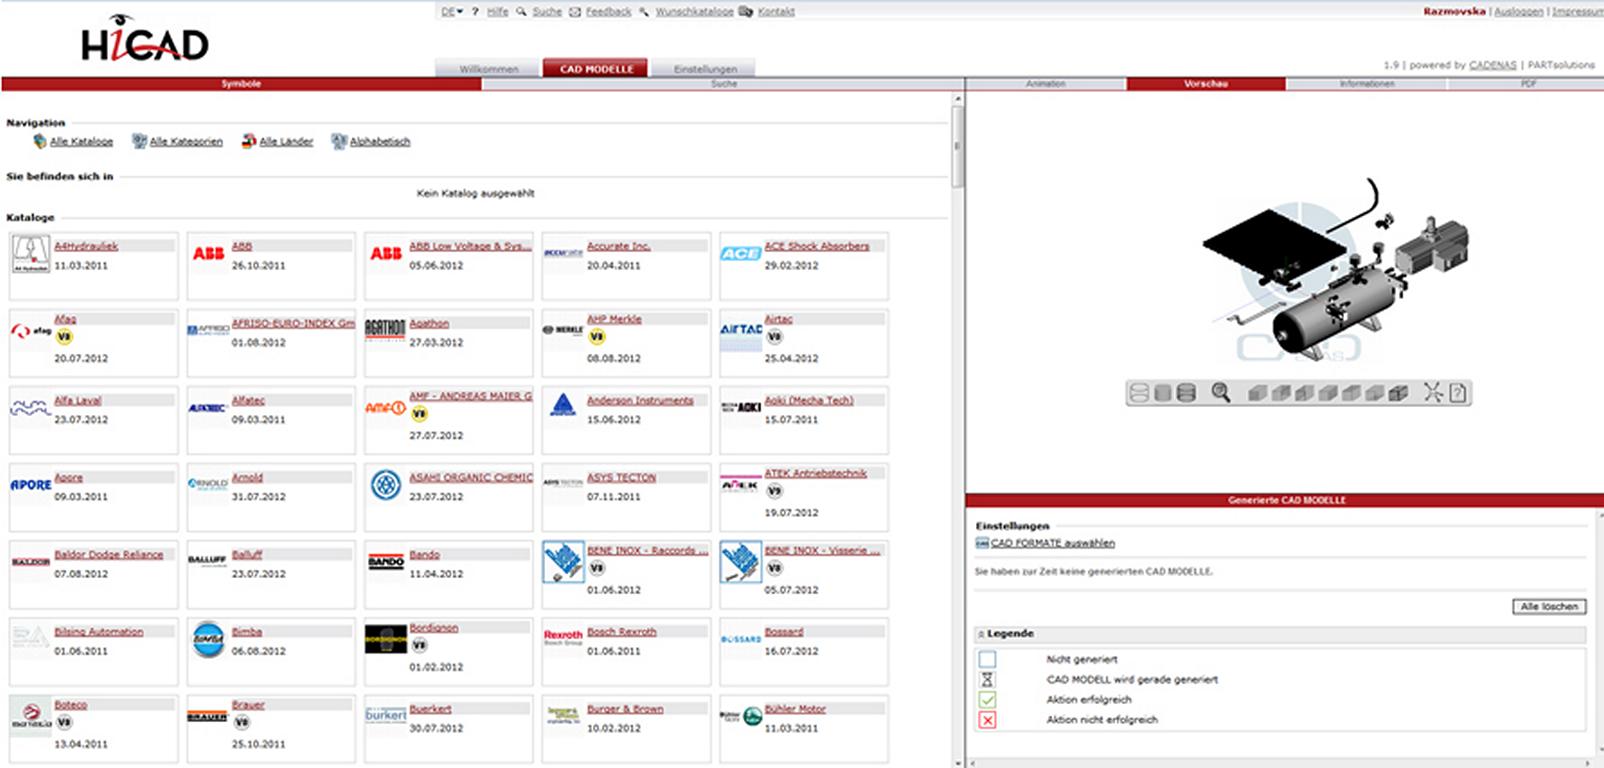The image size is (1604, 768).
Task: Click the Alle Kategorien navigation icon
Action: (140, 141)
